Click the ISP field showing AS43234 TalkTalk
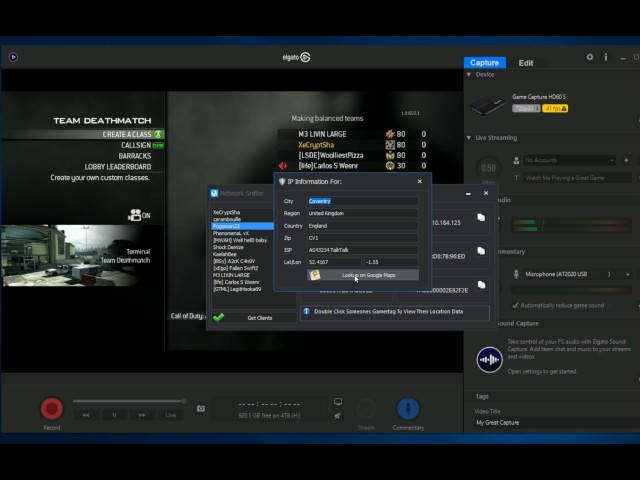 pyautogui.click(x=362, y=250)
